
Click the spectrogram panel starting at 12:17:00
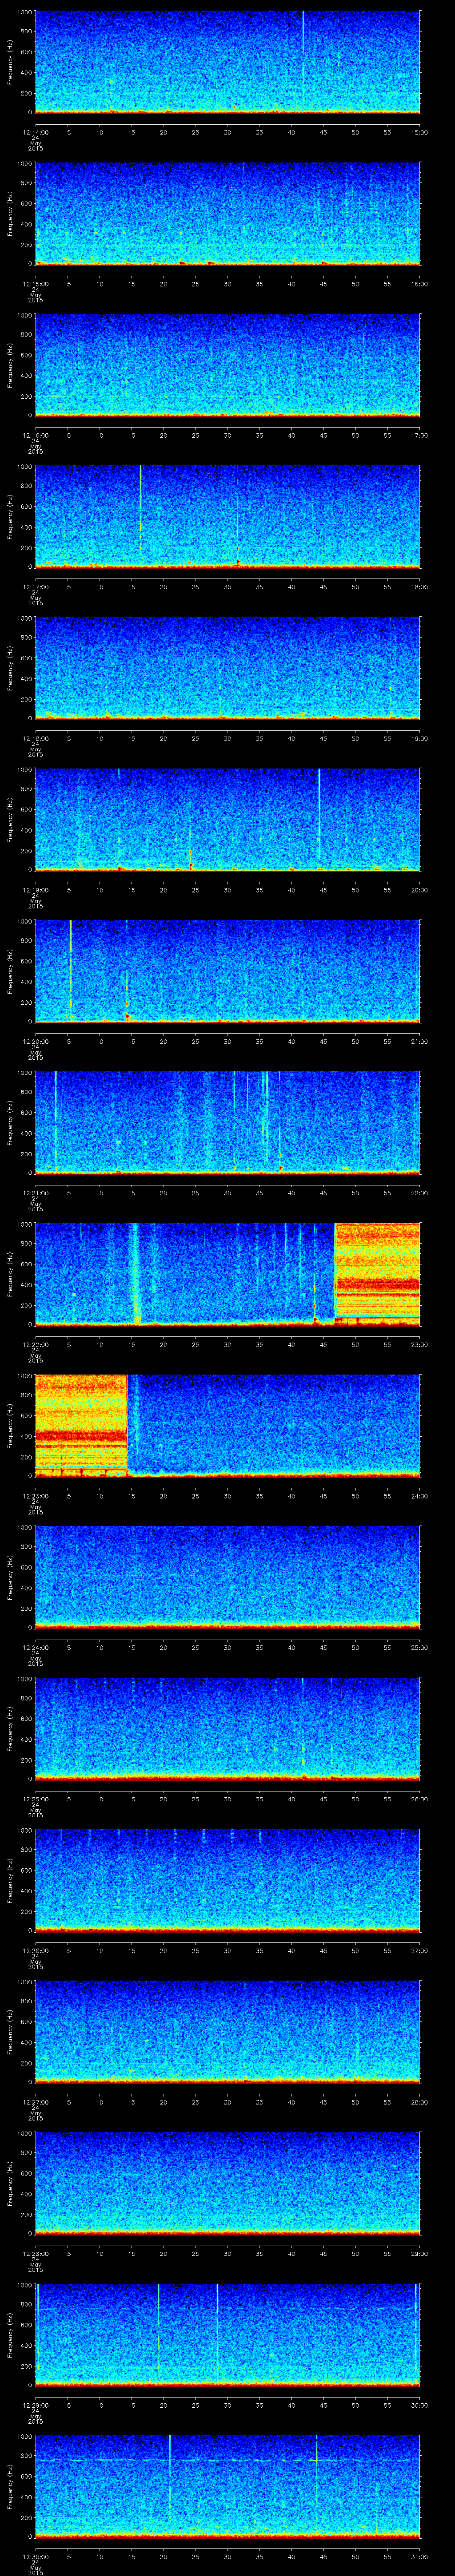pyautogui.click(x=228, y=516)
